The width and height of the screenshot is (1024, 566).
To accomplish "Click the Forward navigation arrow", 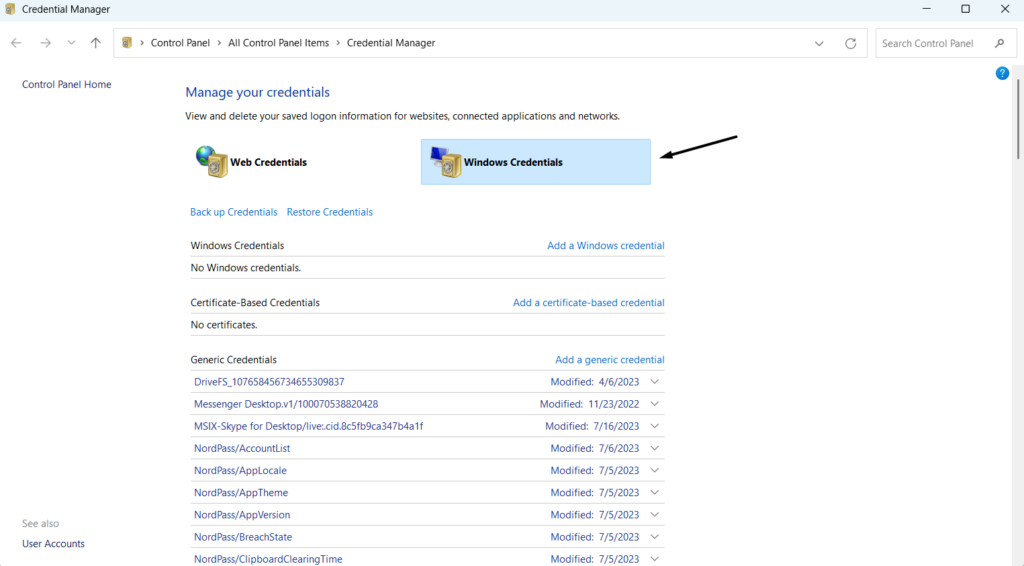I will (45, 43).
